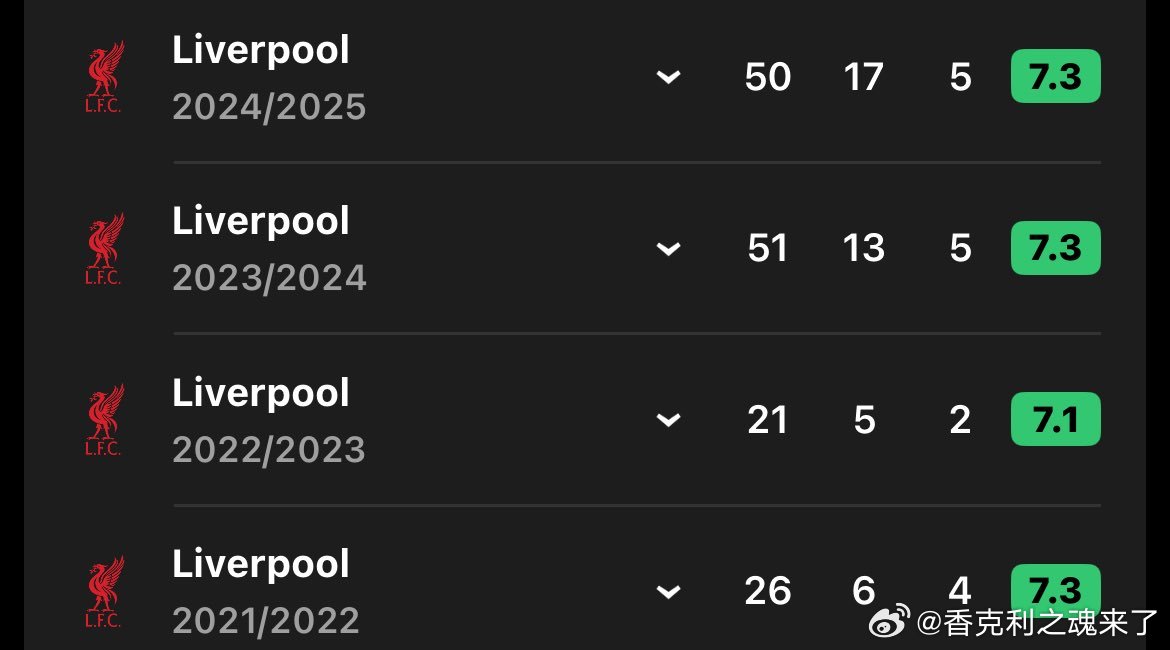Image resolution: width=1170 pixels, height=650 pixels.
Task: Expand the 2024/2025 season chevron
Action: point(668,77)
